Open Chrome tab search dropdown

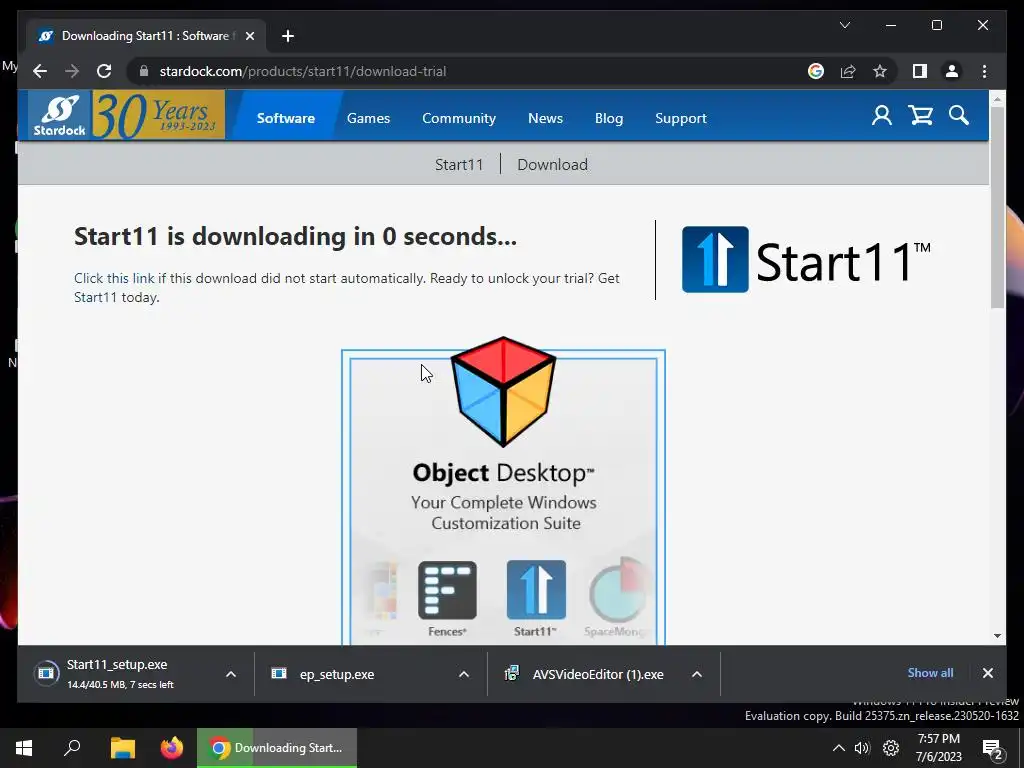844,25
